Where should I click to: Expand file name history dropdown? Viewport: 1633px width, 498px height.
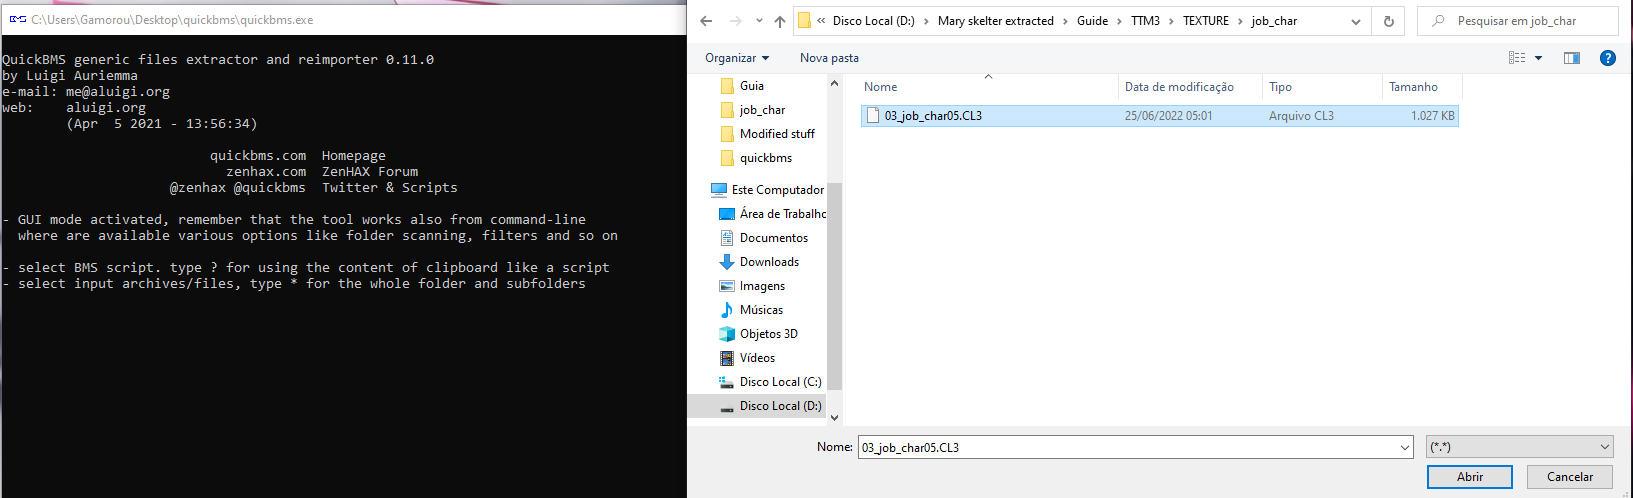point(1405,447)
